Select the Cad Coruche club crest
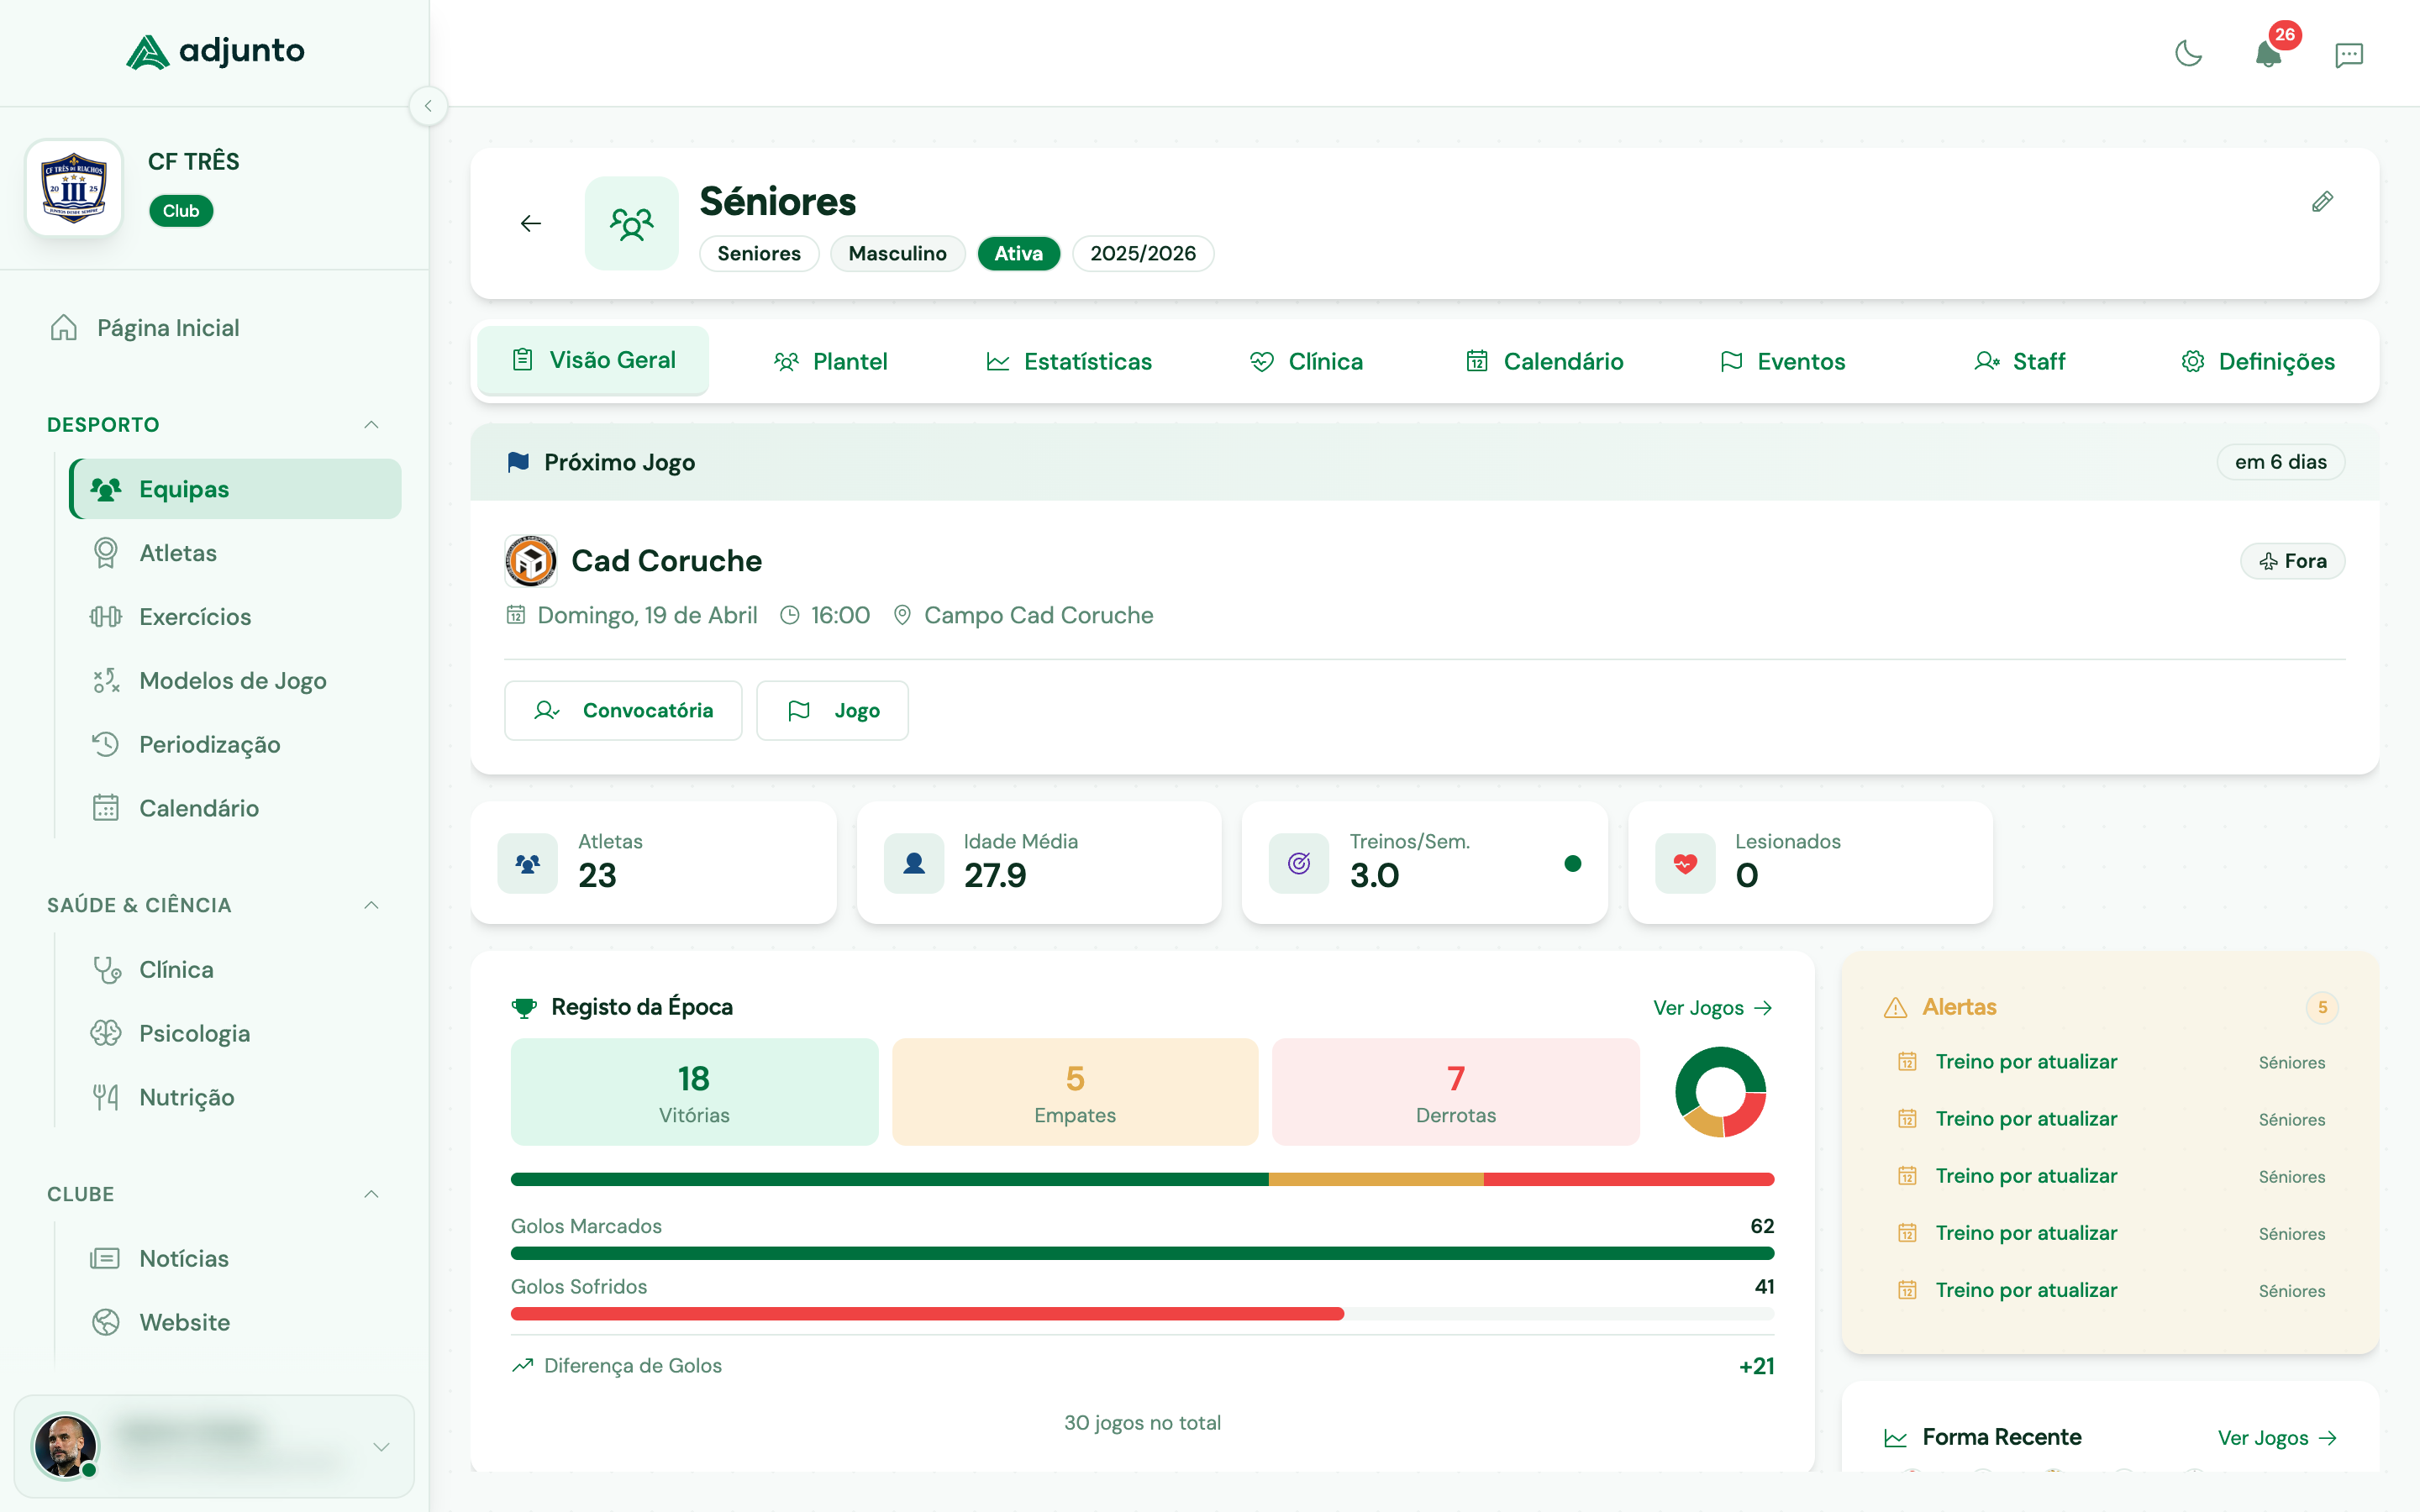This screenshot has width=2420, height=1512. point(531,560)
